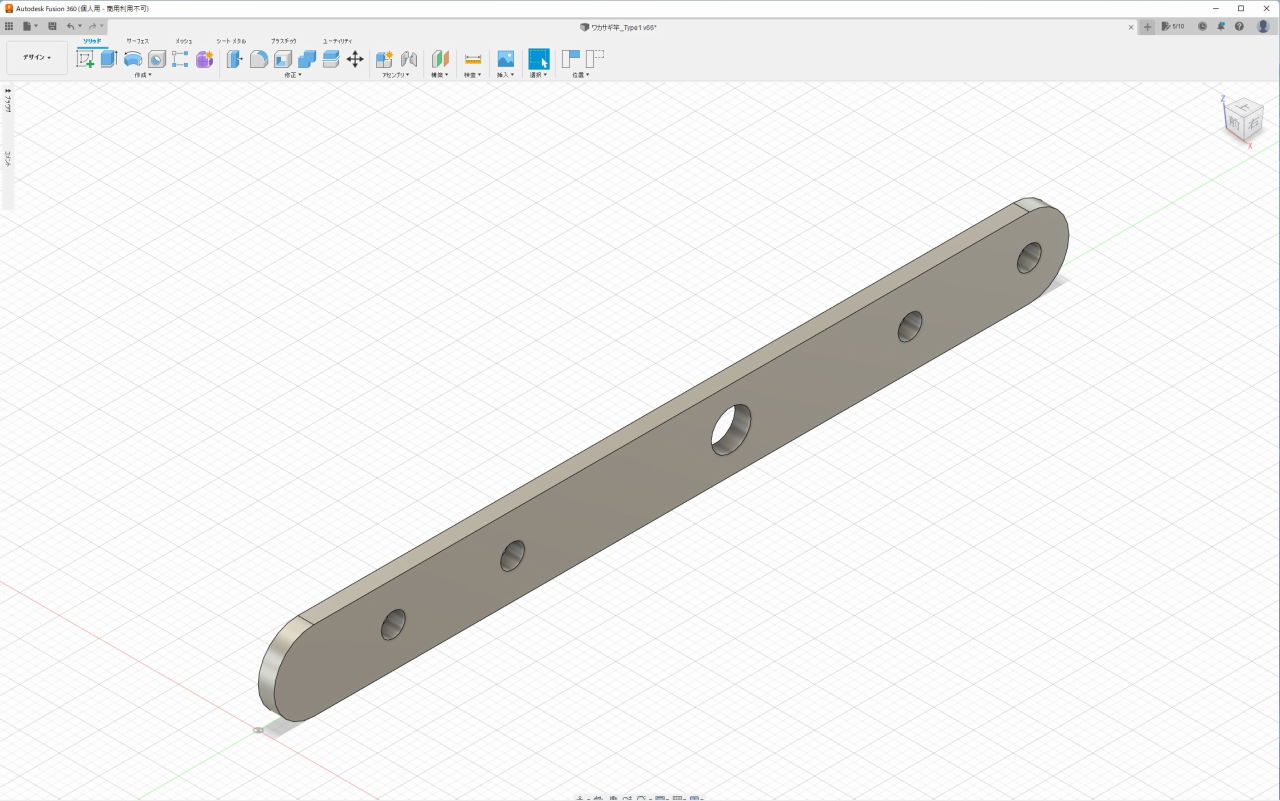Open the job status clock icon
This screenshot has height=801, width=1280.
point(1202,27)
